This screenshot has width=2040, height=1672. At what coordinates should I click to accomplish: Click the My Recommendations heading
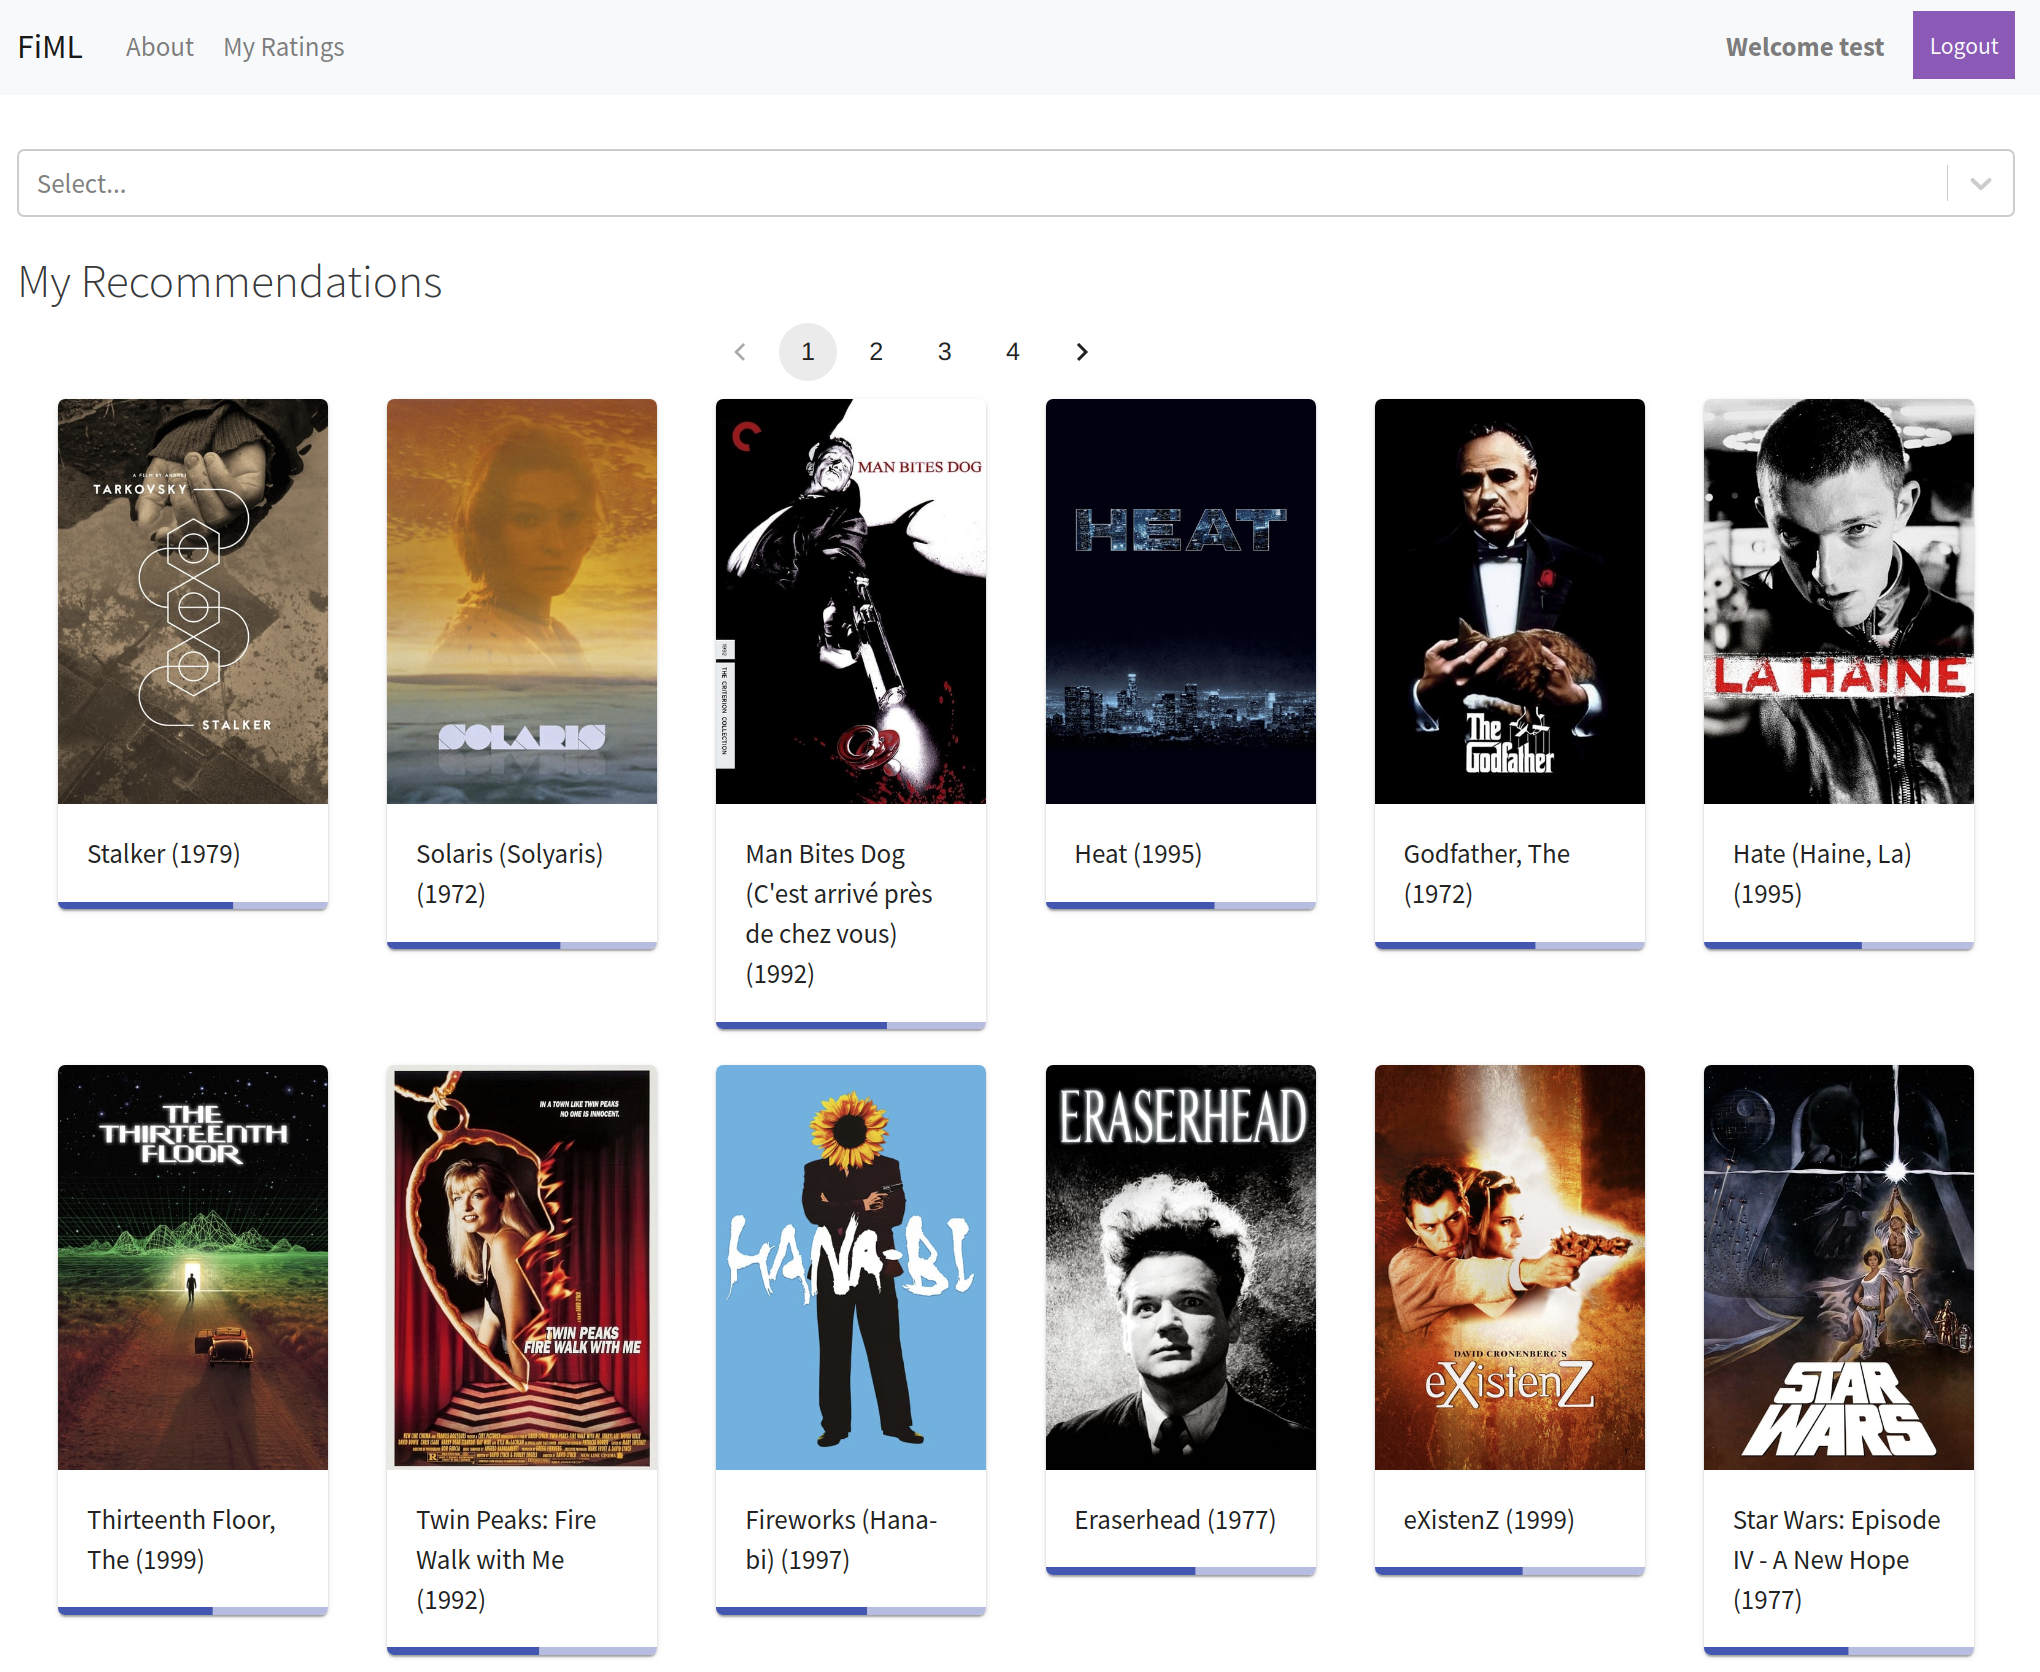(230, 282)
